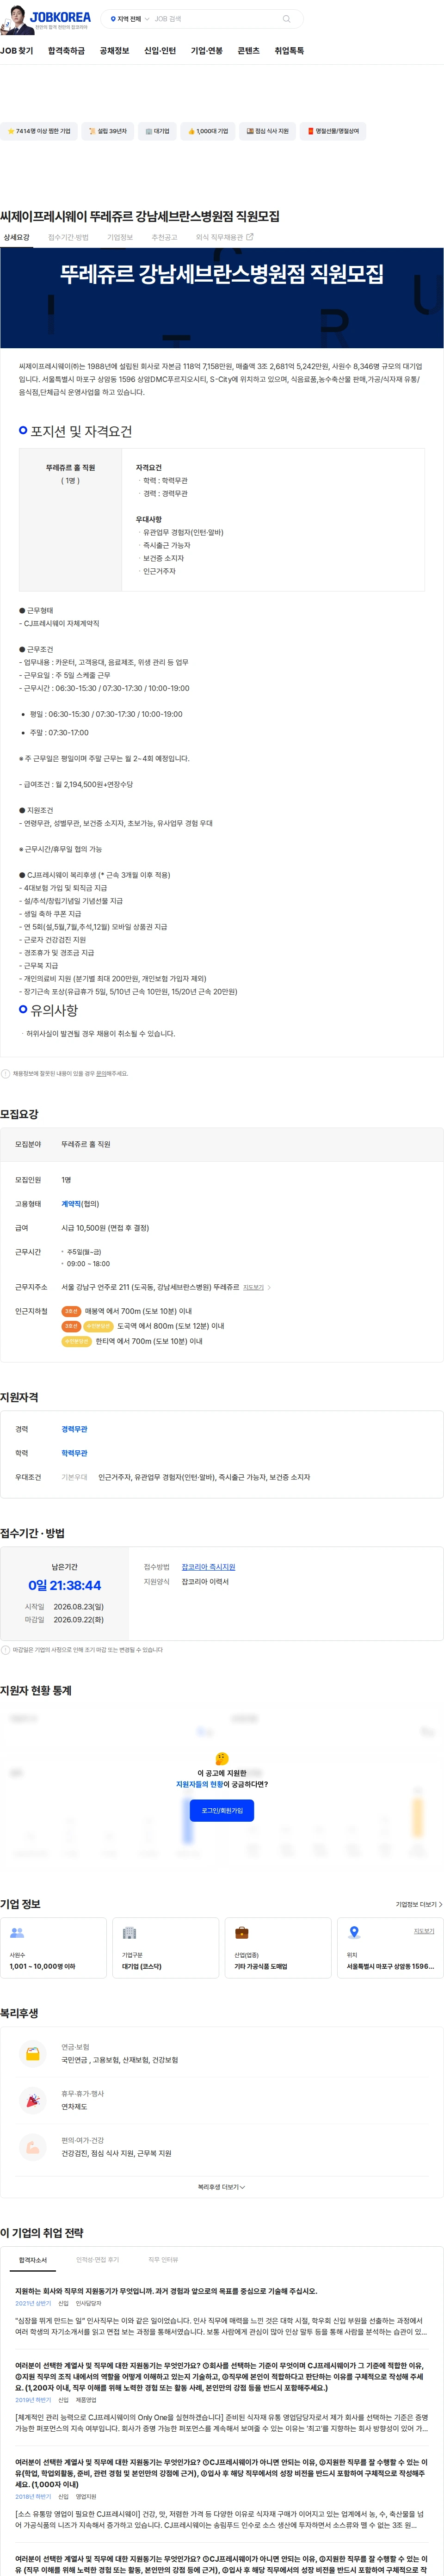
Task: Open the JOB 찾기 menu
Action: (x=17, y=51)
